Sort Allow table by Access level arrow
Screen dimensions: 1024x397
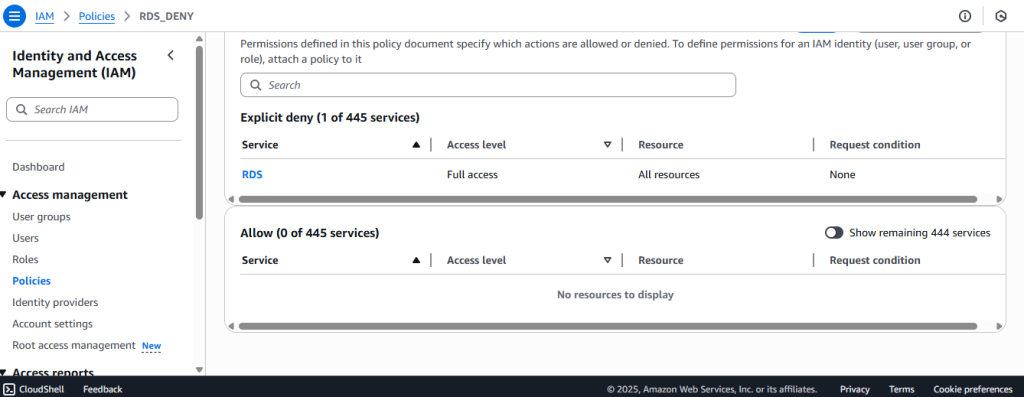click(607, 261)
